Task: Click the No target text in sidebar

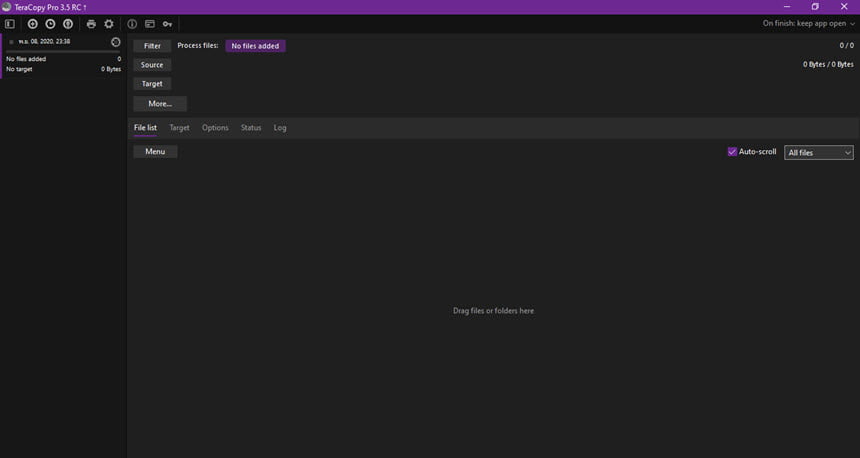Action: click(x=19, y=69)
